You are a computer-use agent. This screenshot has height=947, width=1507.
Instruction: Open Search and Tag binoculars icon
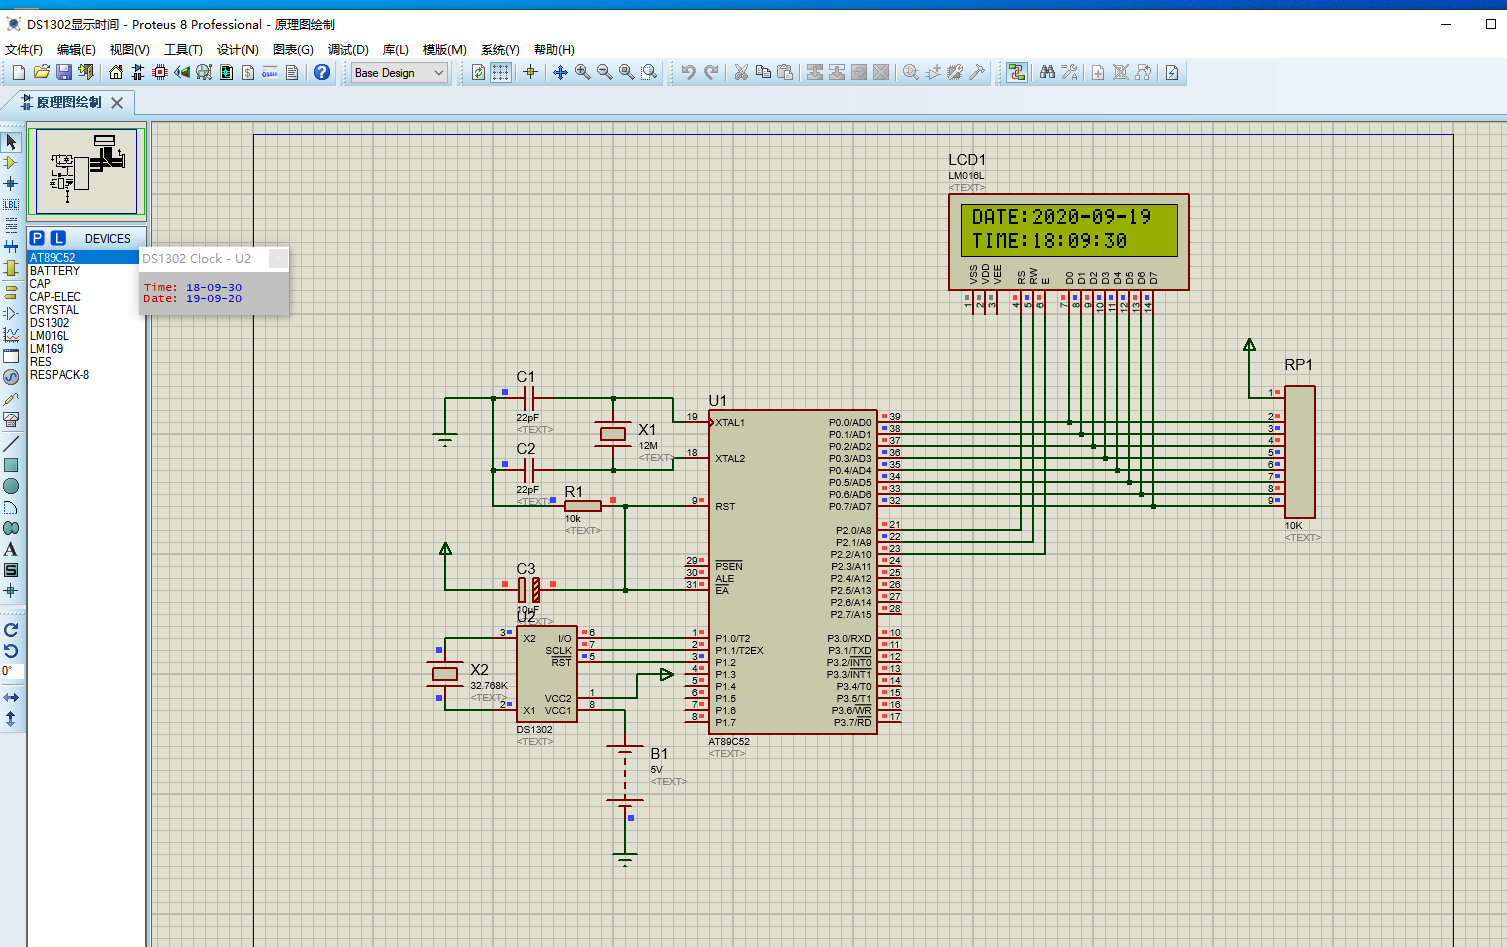[x=1047, y=72]
